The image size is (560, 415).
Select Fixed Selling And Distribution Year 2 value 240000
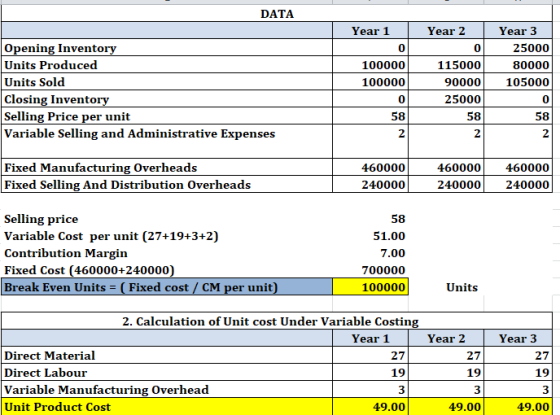pos(446,184)
